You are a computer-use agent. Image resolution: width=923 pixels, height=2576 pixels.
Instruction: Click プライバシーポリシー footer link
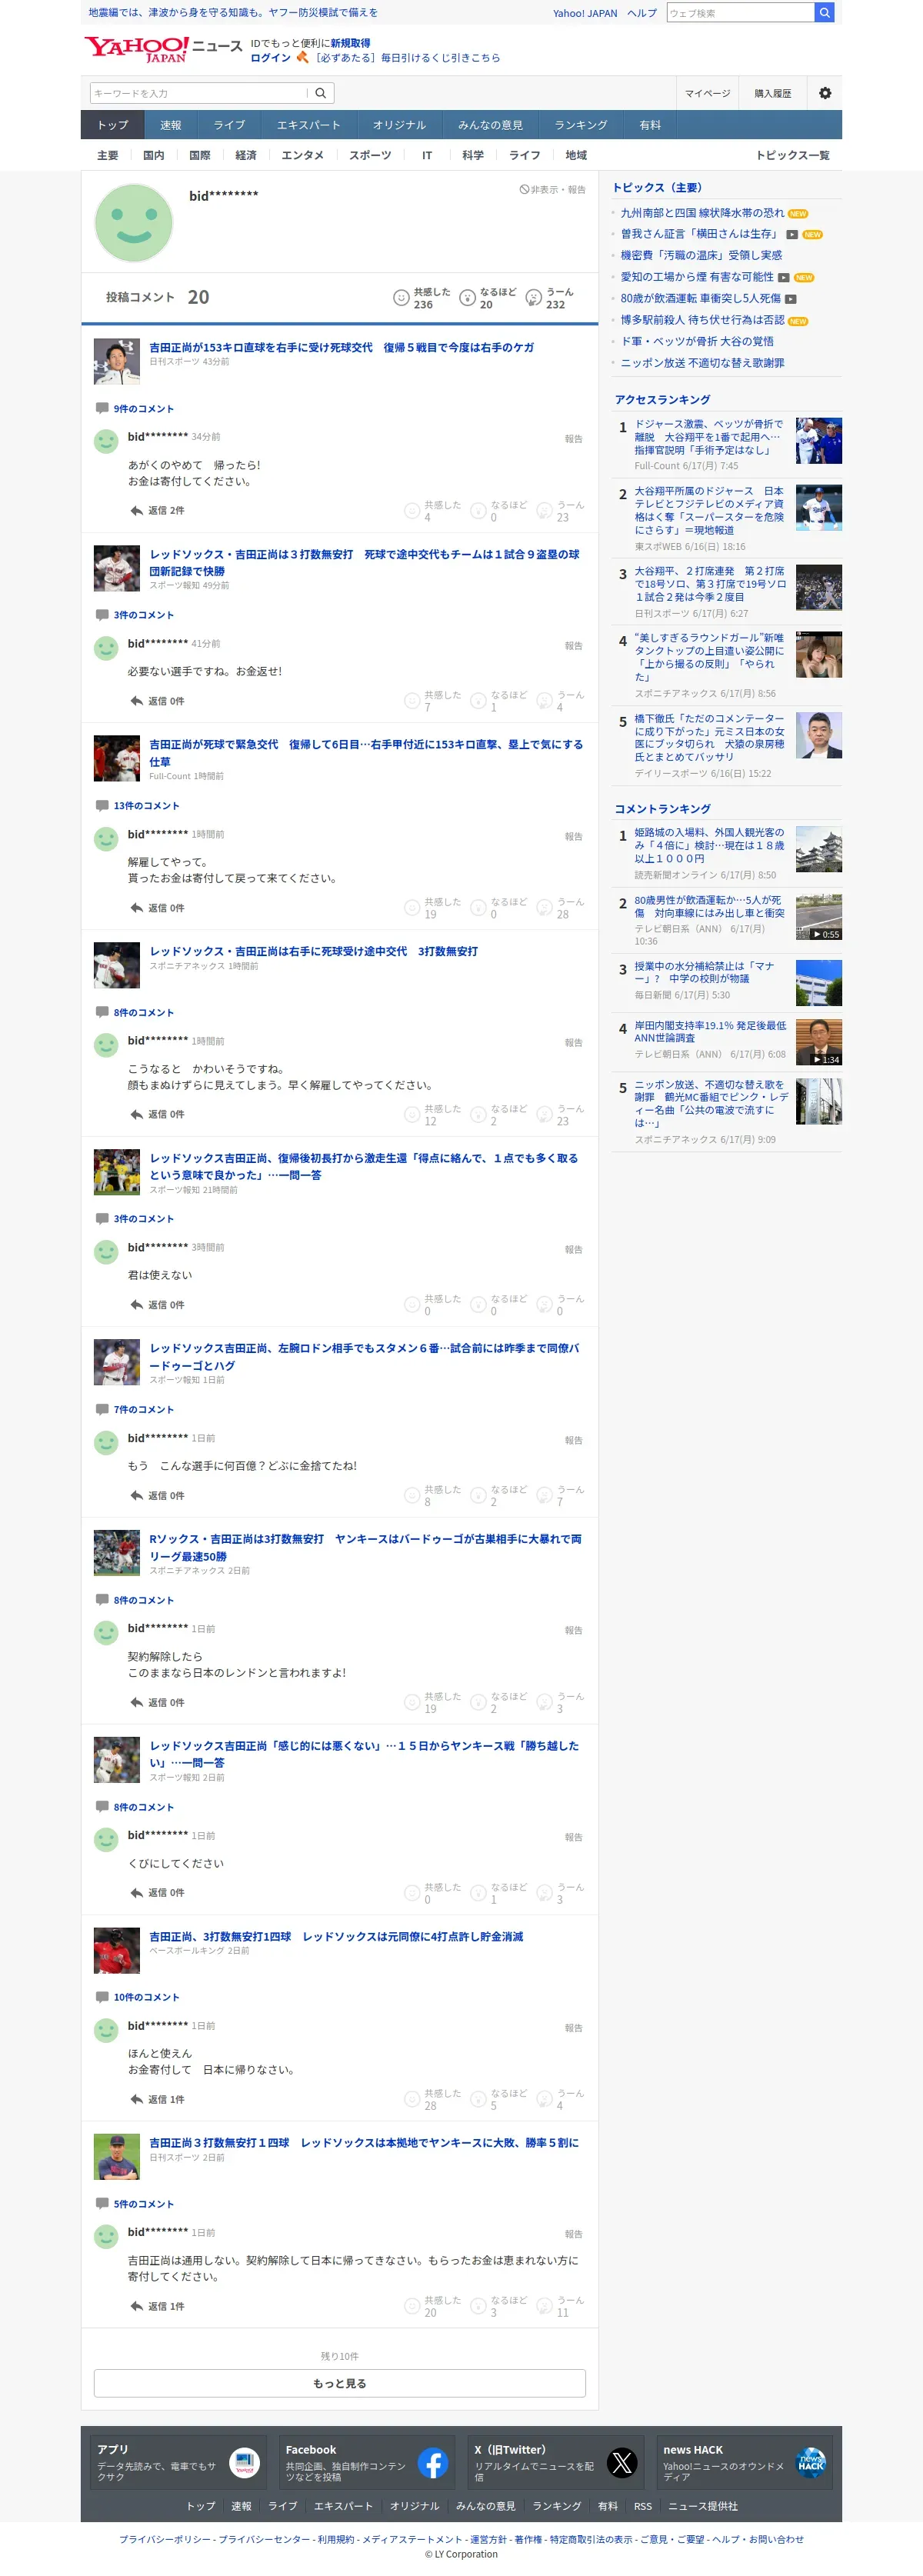click(x=165, y=2539)
